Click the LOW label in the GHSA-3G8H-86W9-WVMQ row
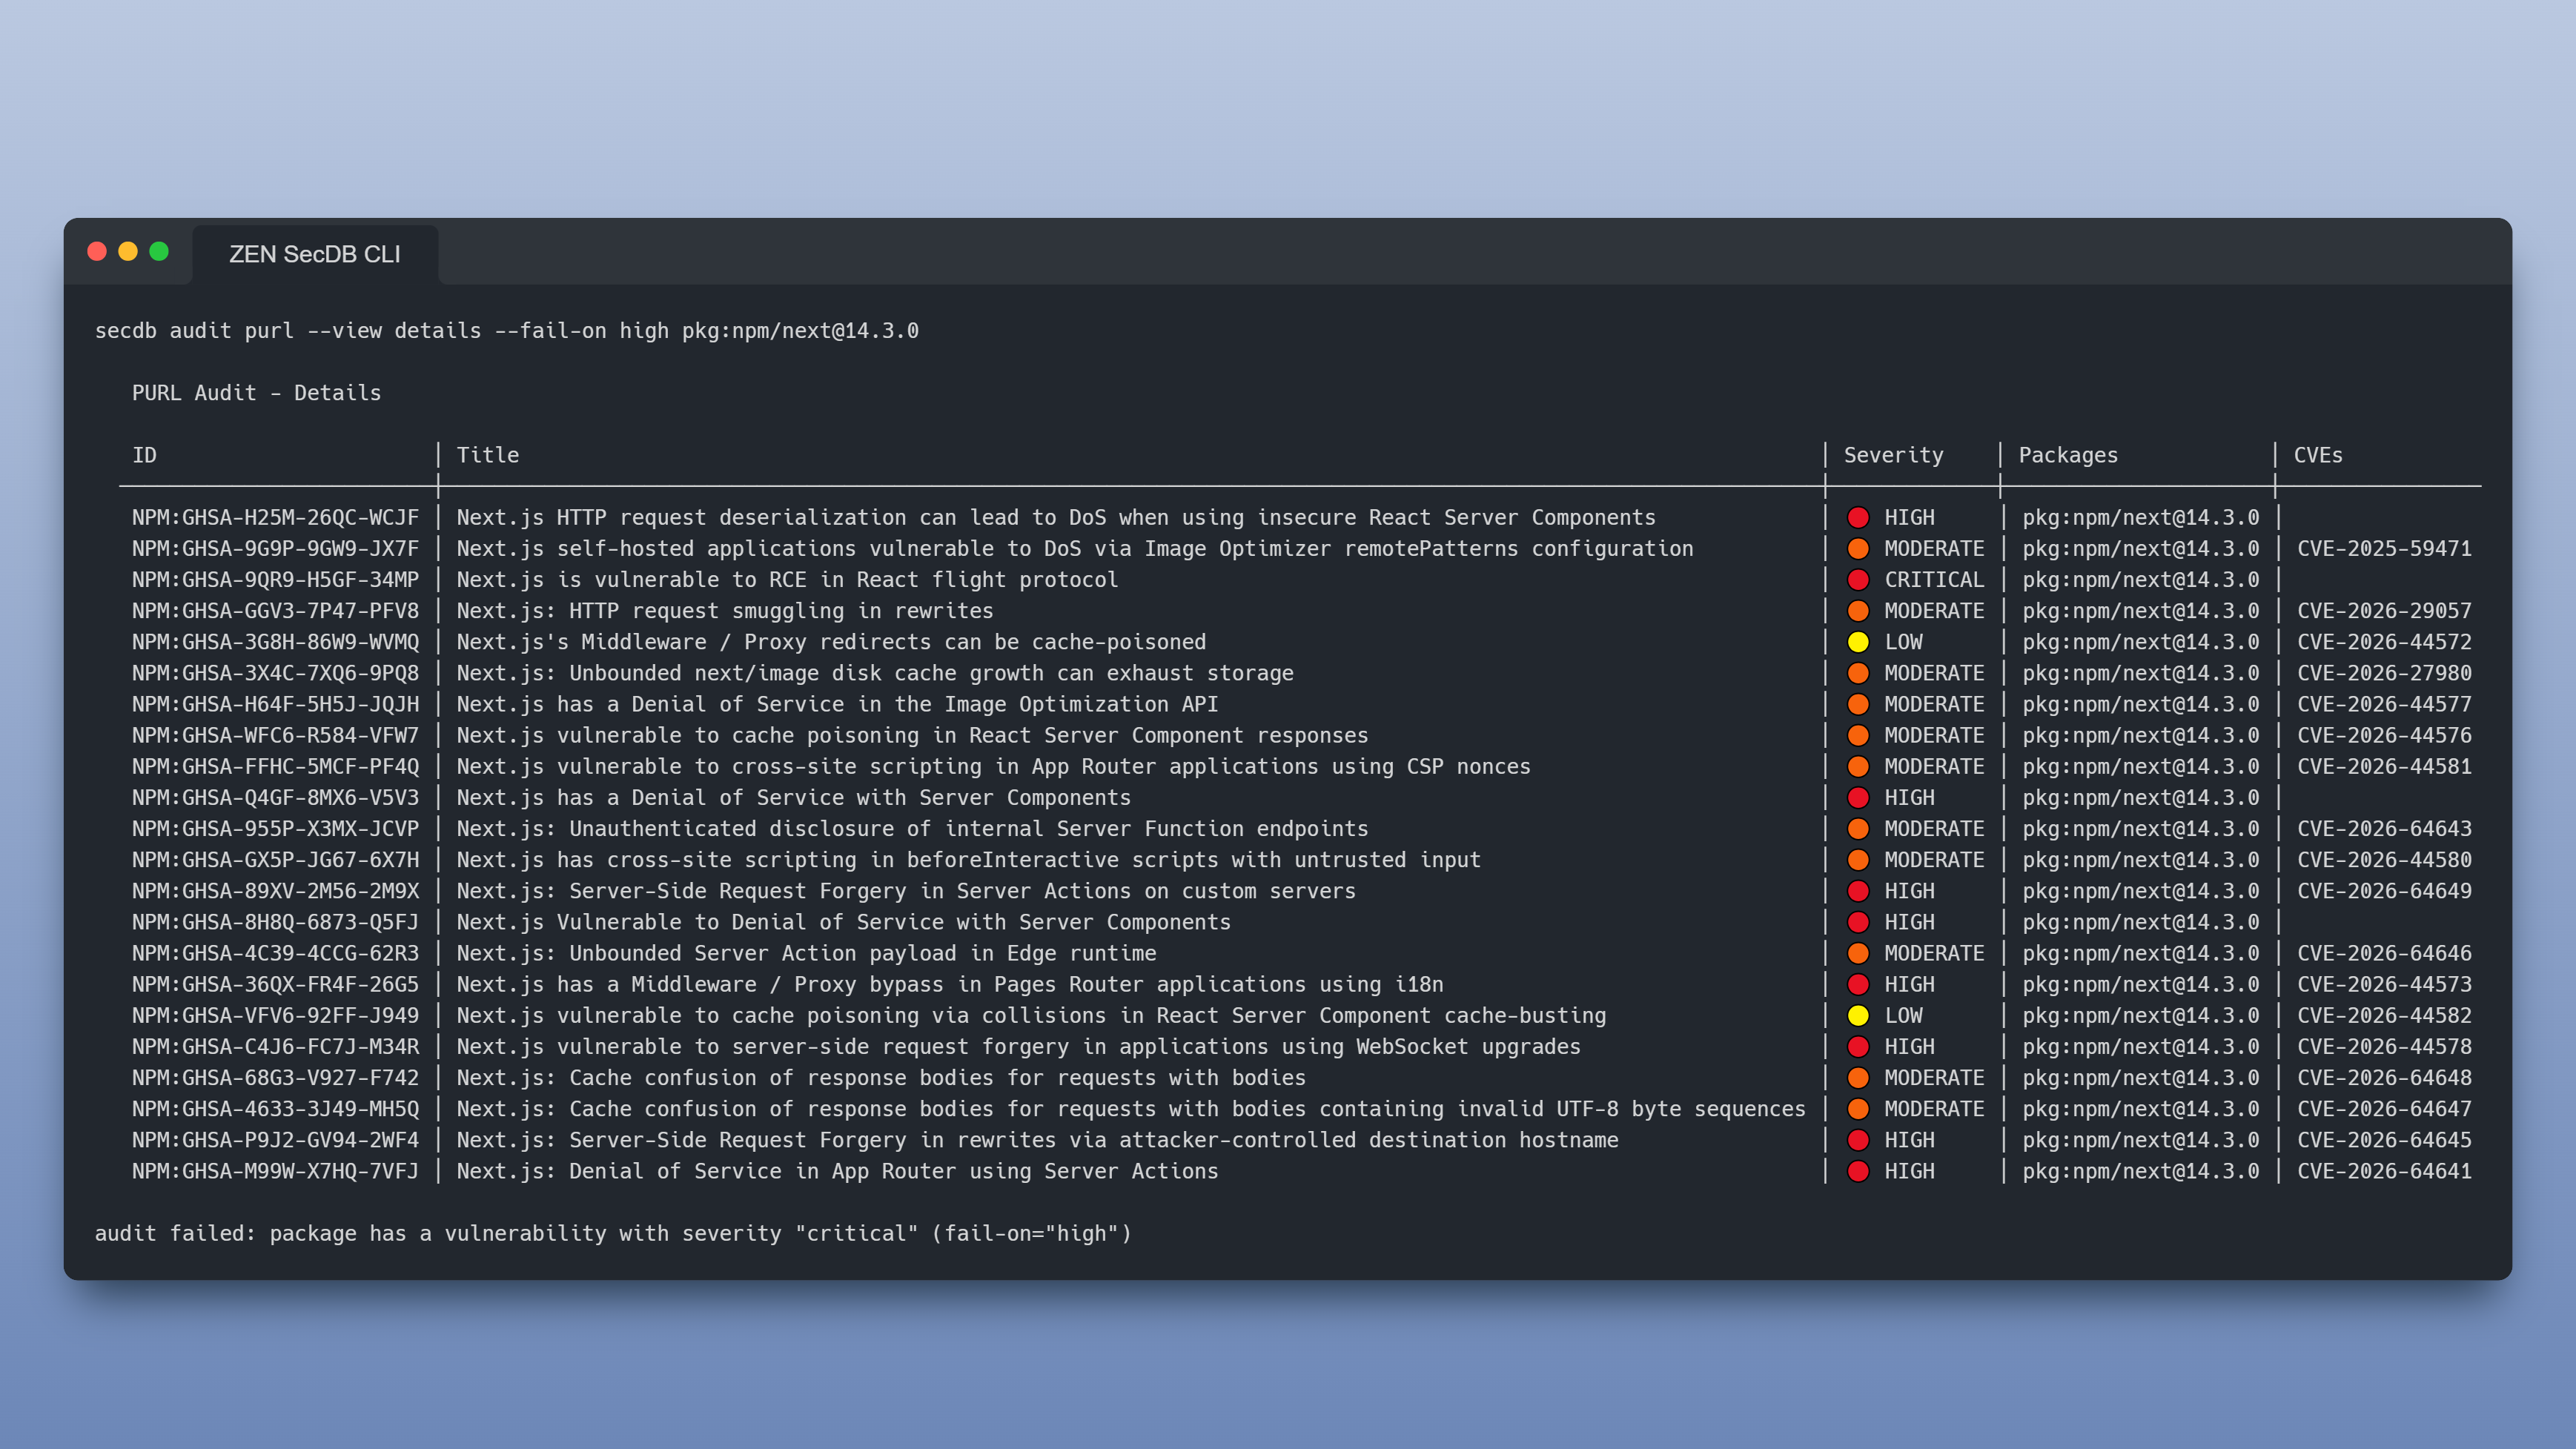2576x1449 pixels. click(1903, 641)
